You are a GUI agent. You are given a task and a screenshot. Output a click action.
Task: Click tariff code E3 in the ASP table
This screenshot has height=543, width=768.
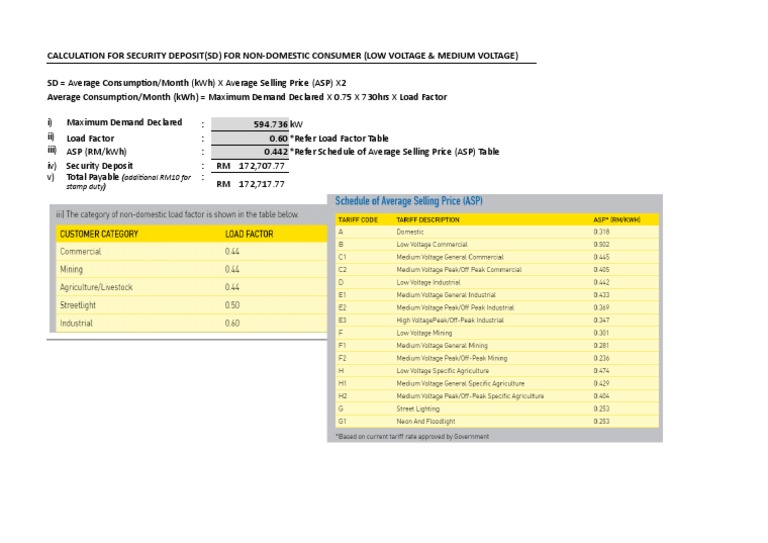point(342,320)
